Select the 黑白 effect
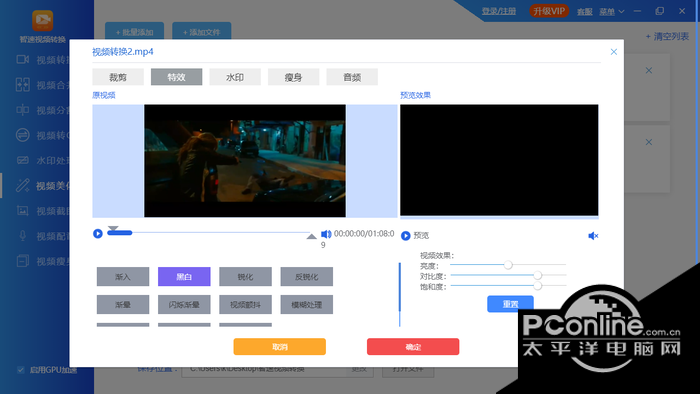This screenshot has height=394, width=700. (x=184, y=277)
